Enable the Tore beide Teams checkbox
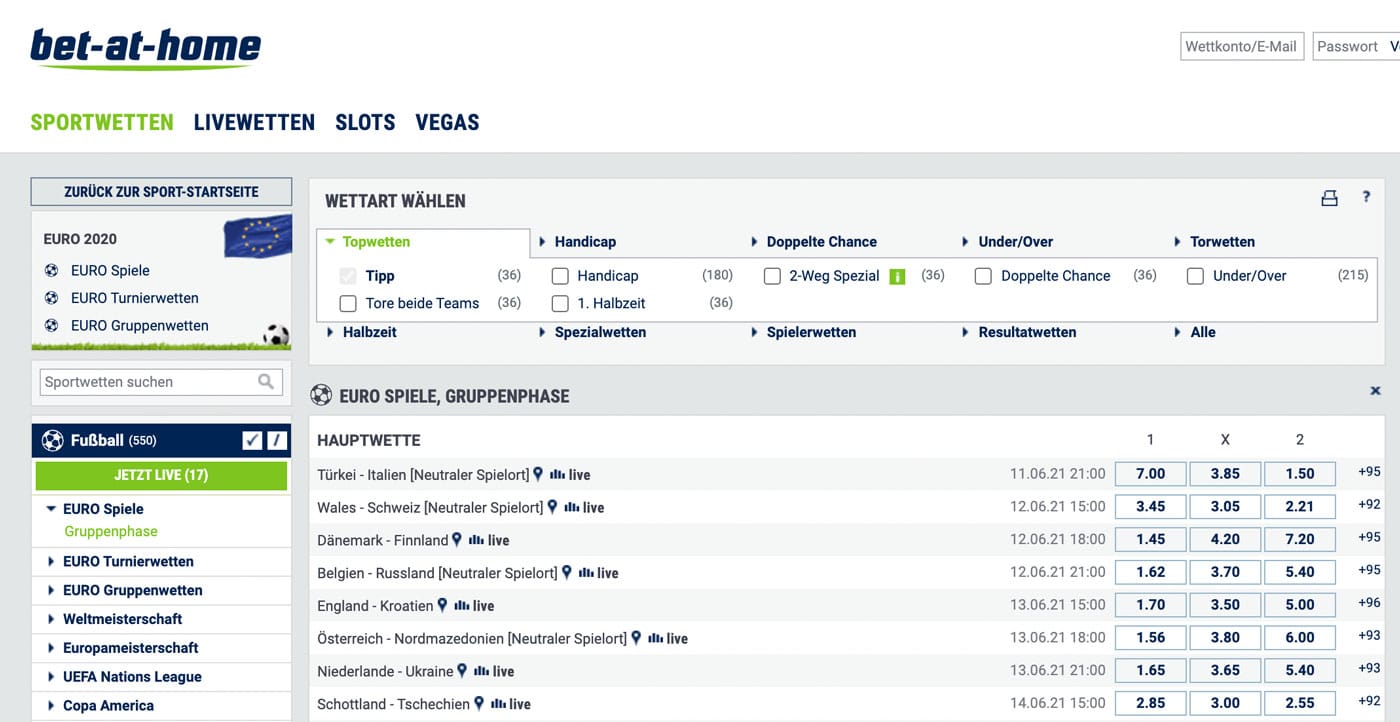 pyautogui.click(x=348, y=303)
